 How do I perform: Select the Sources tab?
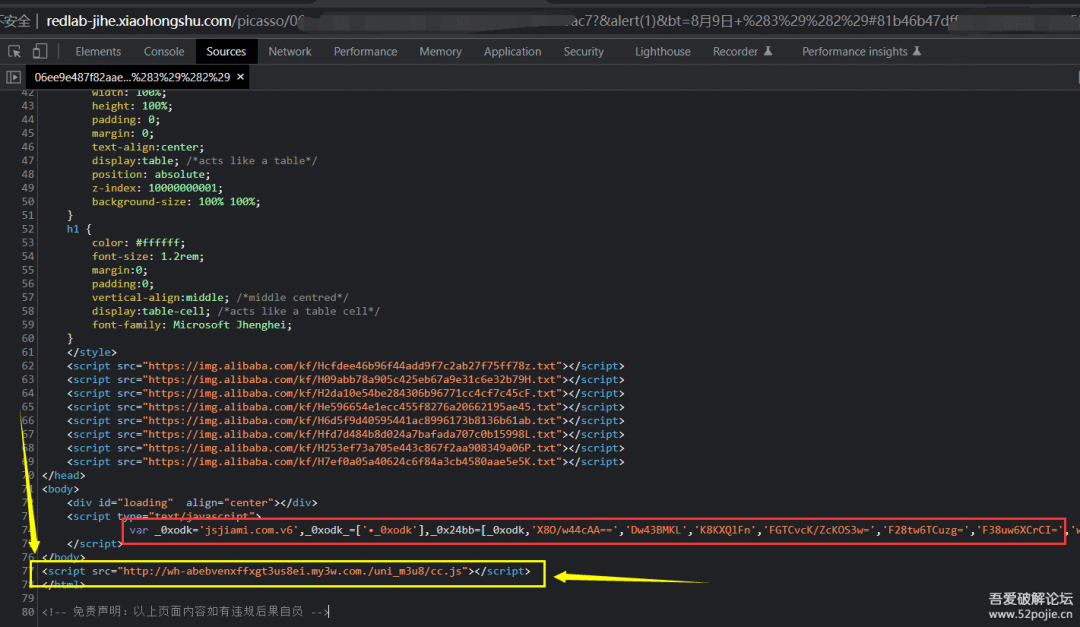[x=226, y=52]
